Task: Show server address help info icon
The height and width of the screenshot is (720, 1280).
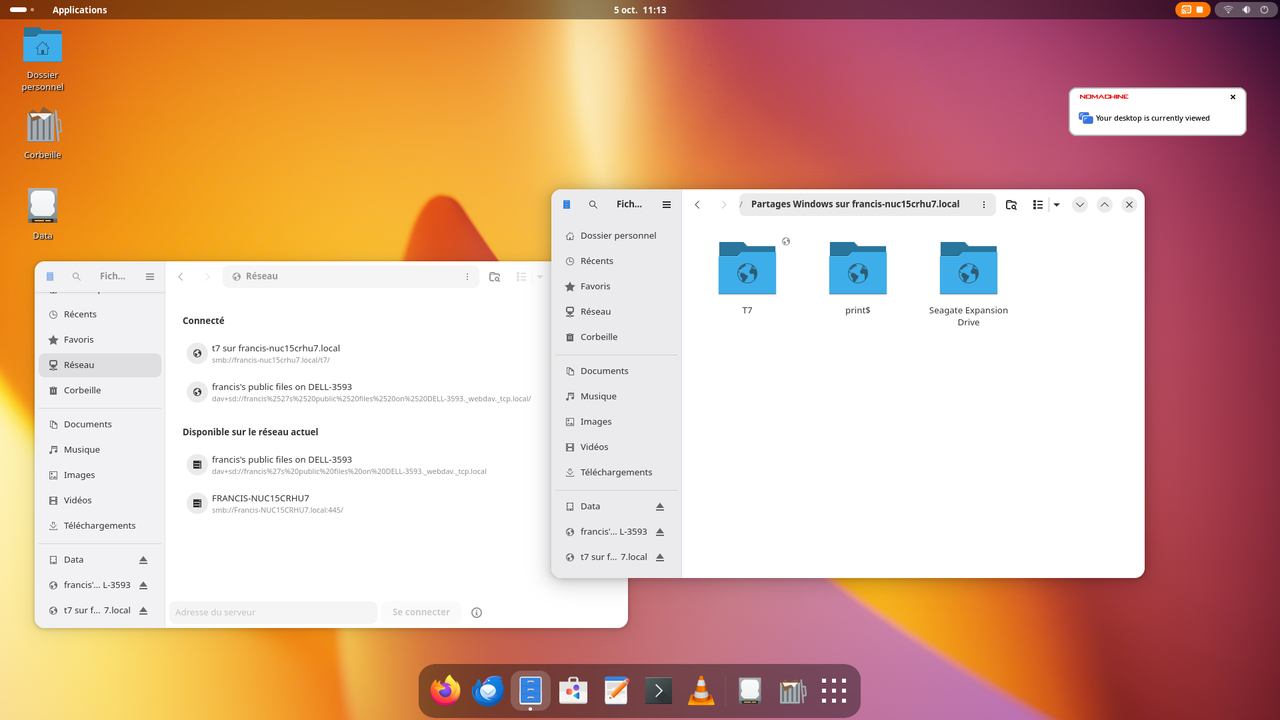Action: point(476,612)
